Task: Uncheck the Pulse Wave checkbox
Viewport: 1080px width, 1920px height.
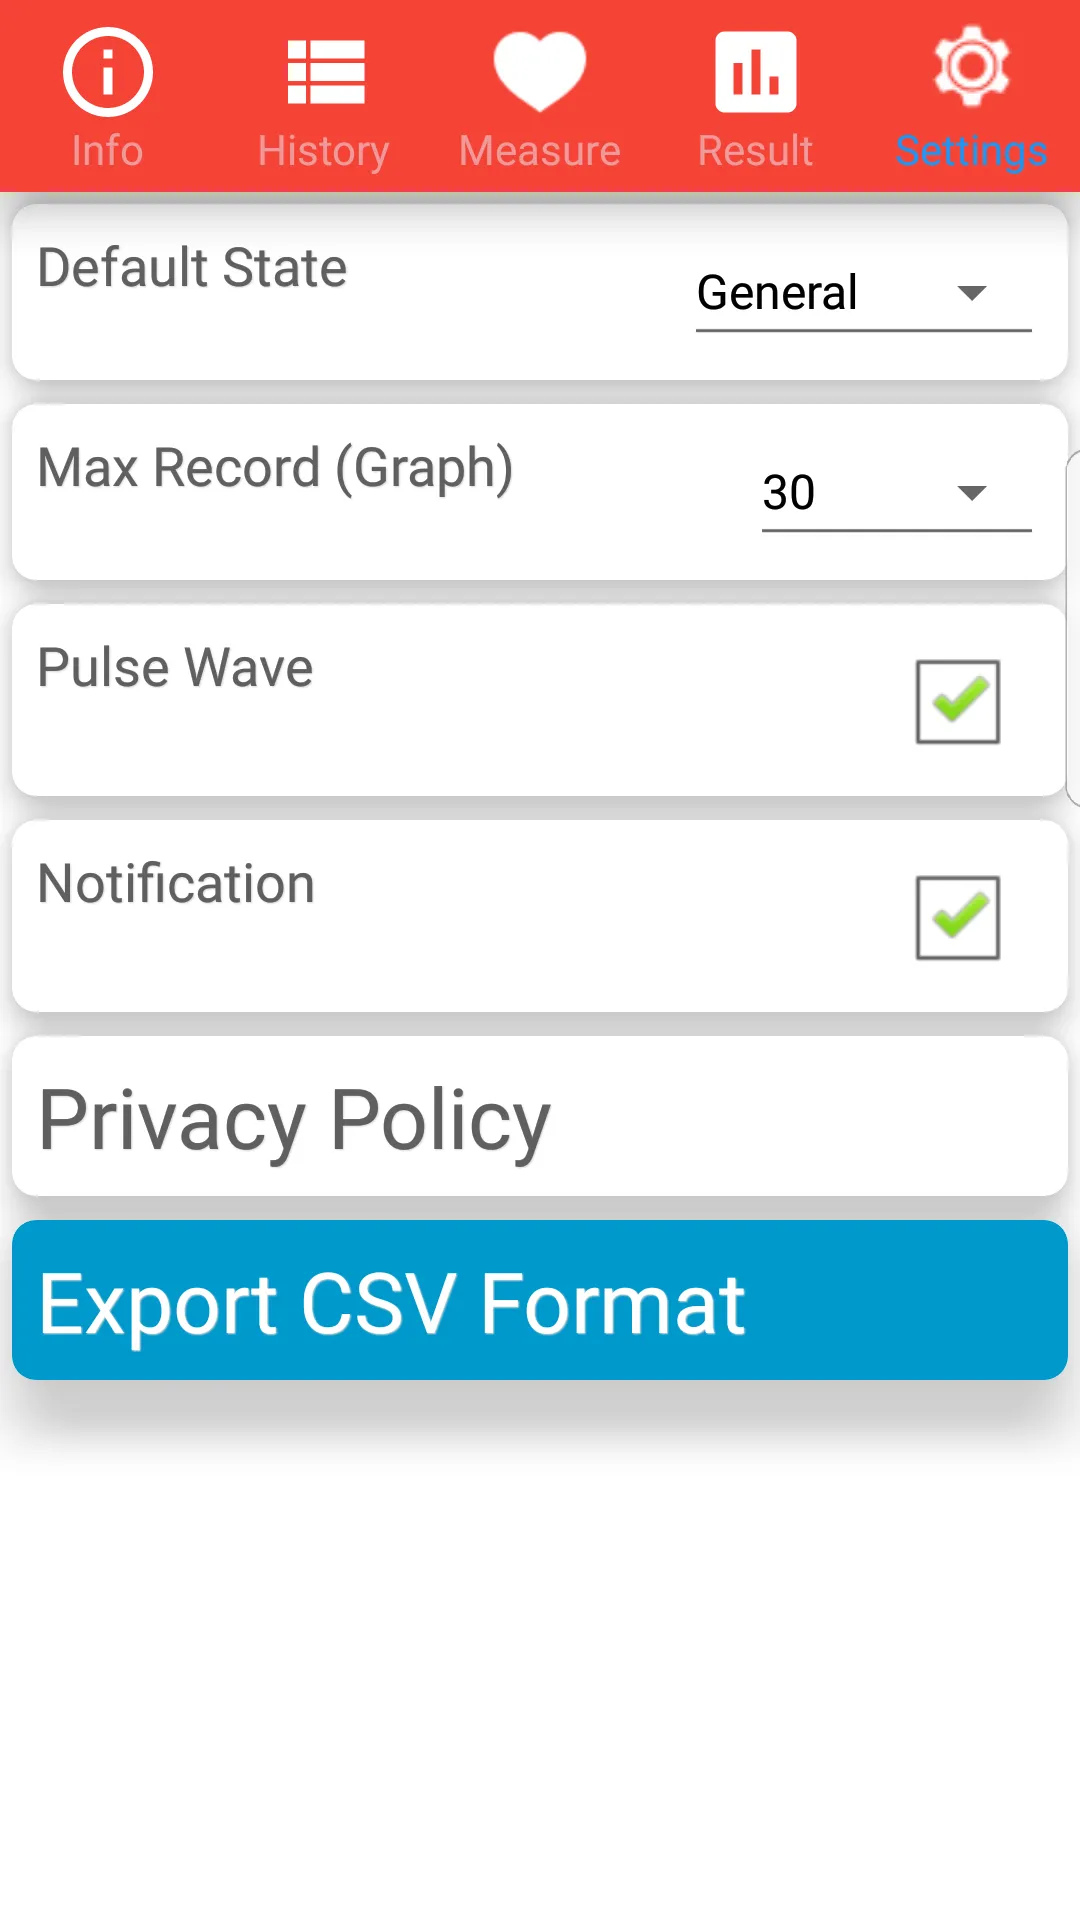Action: (958, 702)
